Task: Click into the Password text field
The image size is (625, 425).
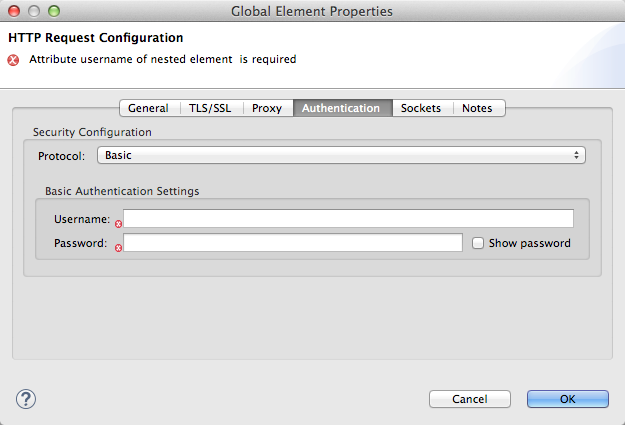Action: (x=292, y=243)
